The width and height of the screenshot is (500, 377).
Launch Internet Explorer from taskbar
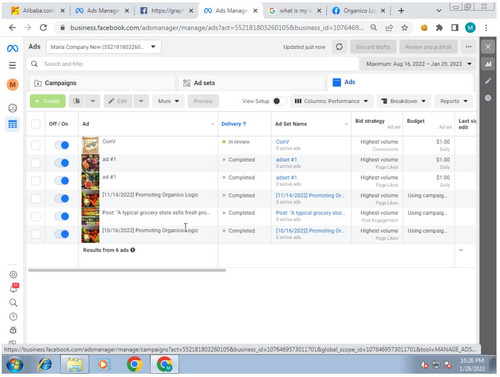[45, 364]
